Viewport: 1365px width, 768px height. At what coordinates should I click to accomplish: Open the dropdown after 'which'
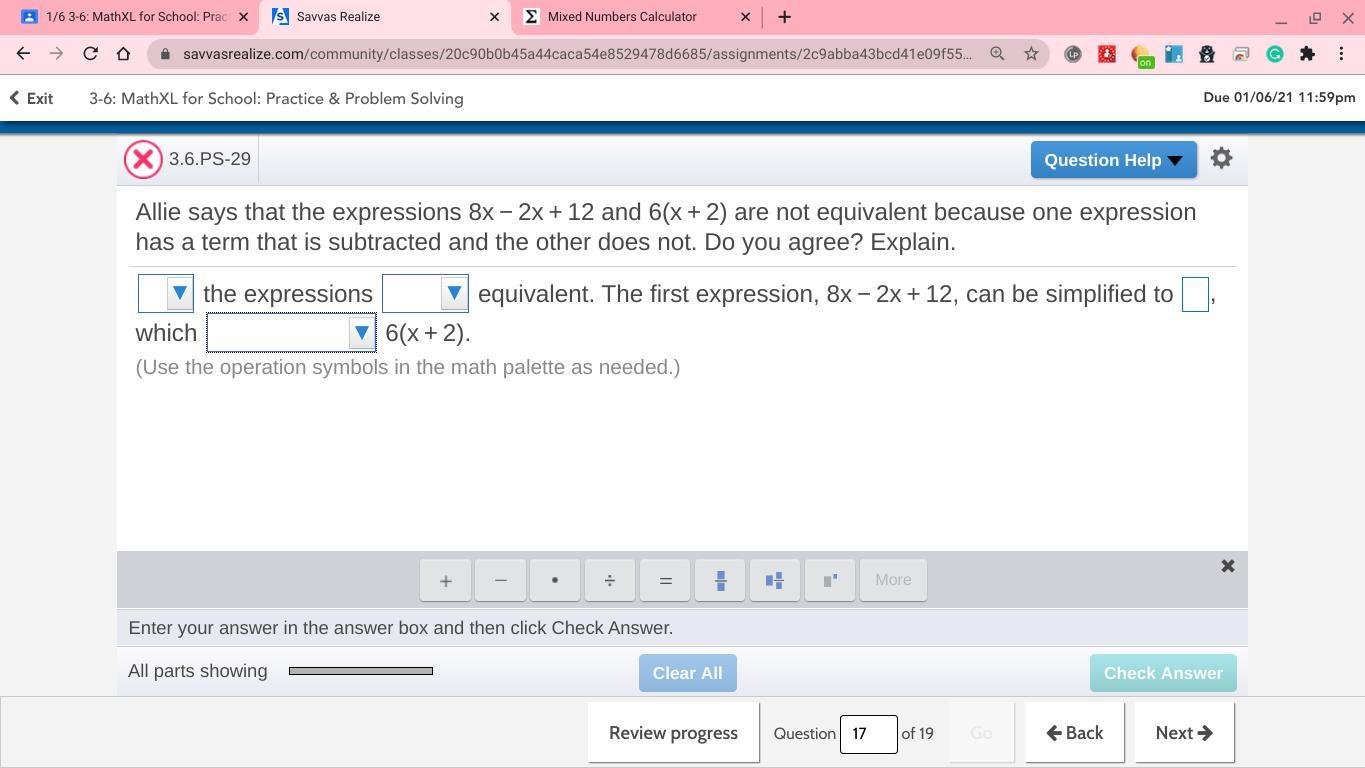(x=291, y=333)
